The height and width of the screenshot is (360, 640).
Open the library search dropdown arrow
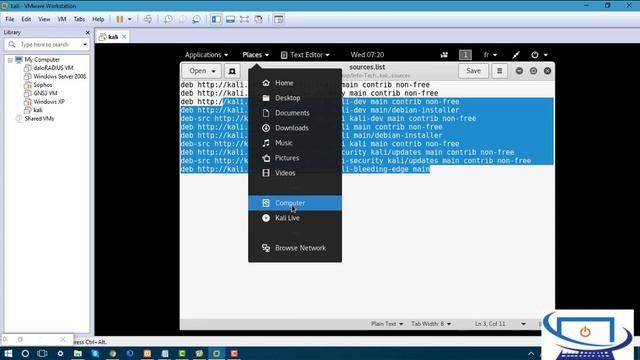85,44
